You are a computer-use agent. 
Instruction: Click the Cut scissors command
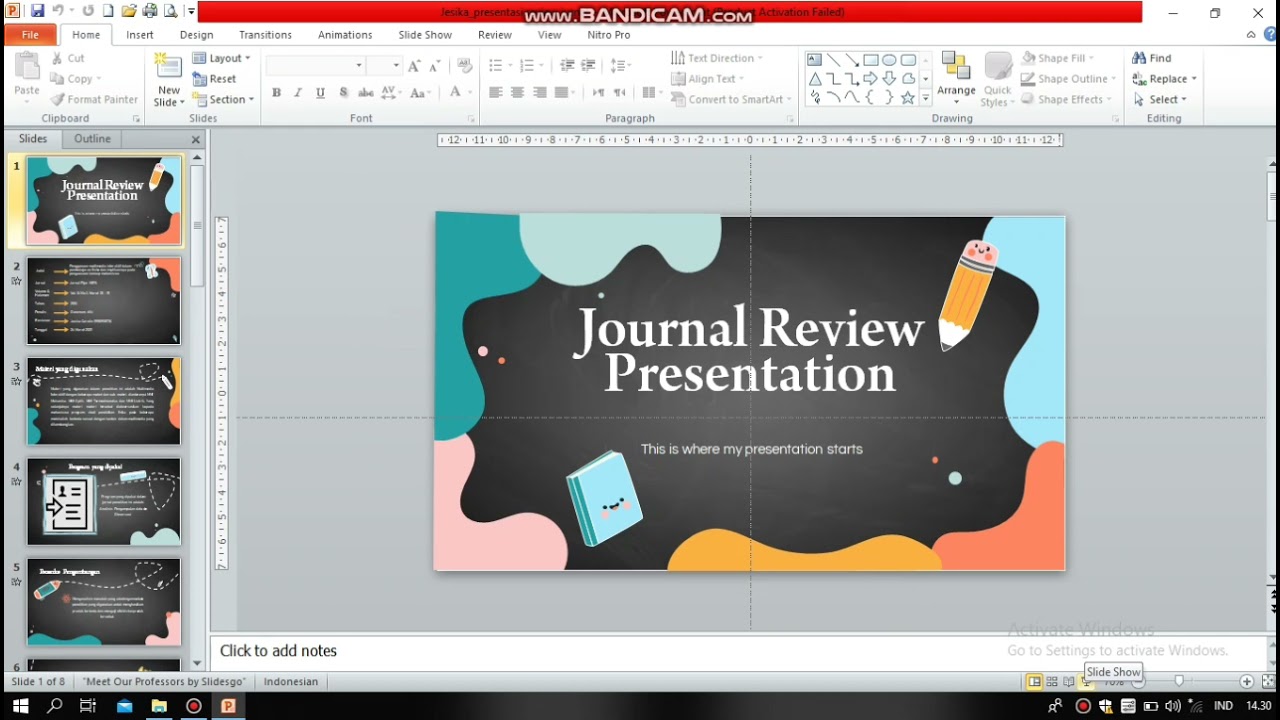pos(68,58)
